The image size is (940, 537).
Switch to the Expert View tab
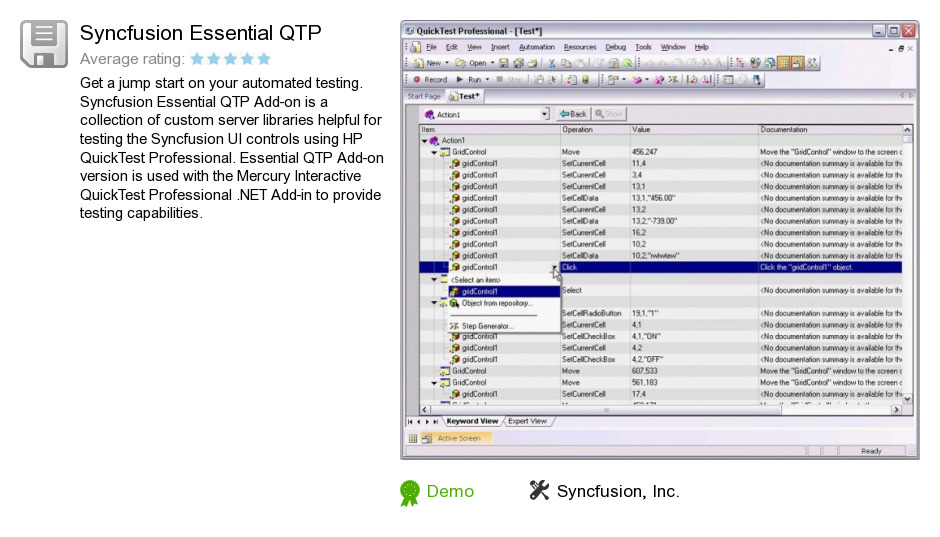point(528,421)
